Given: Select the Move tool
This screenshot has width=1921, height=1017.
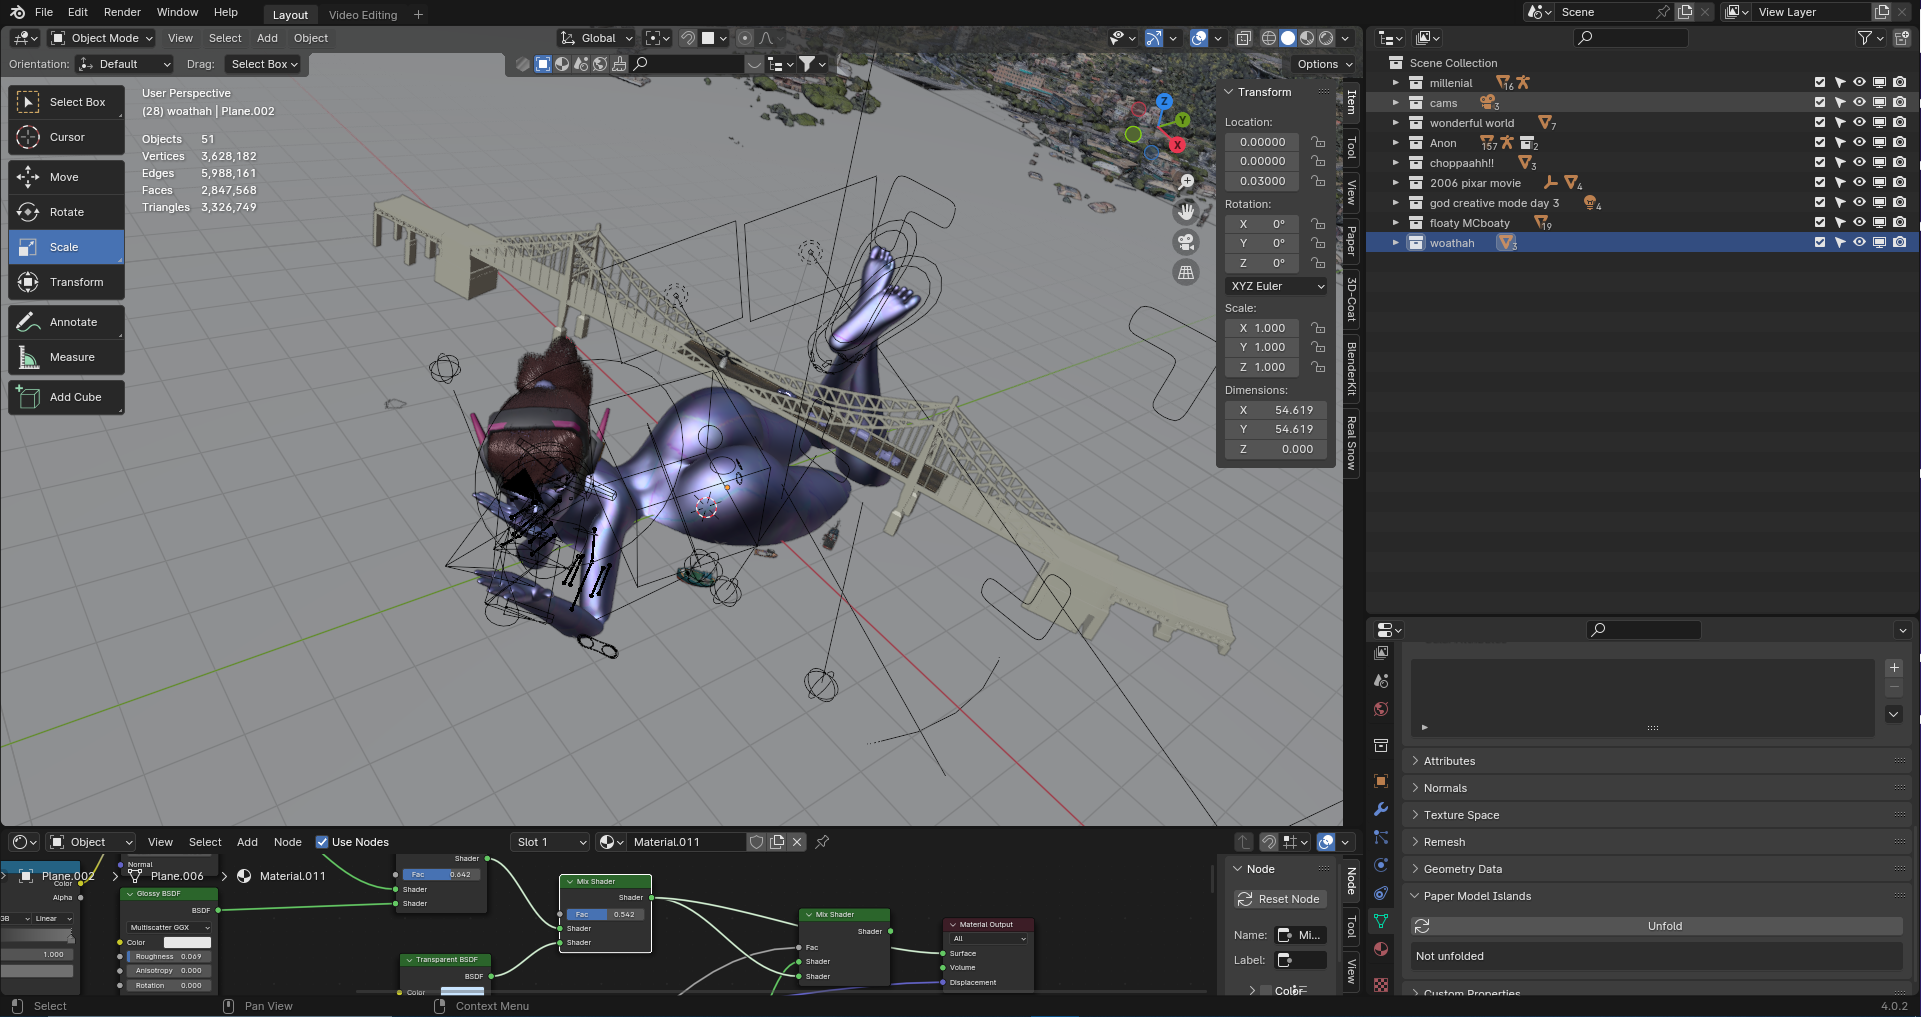Looking at the screenshot, I should (x=66, y=177).
